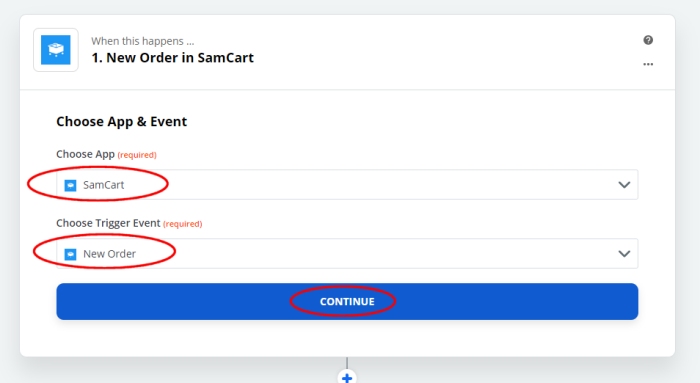The height and width of the screenshot is (383, 700).
Task: Add a step with the plus button
Action: pos(347,377)
